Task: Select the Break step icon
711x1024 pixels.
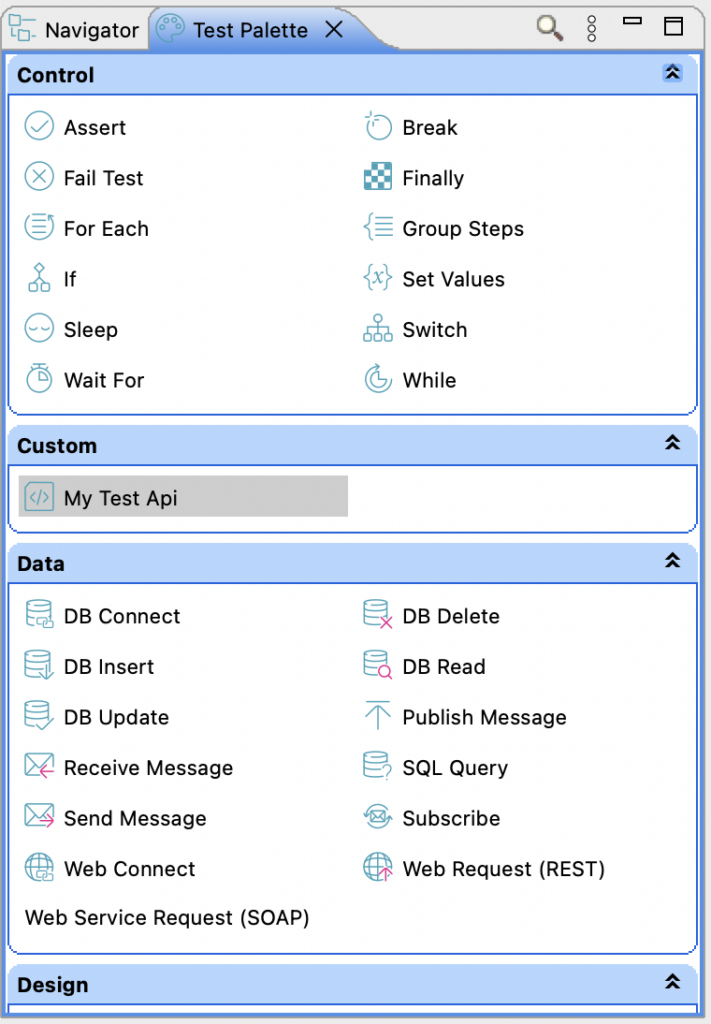Action: [x=377, y=126]
